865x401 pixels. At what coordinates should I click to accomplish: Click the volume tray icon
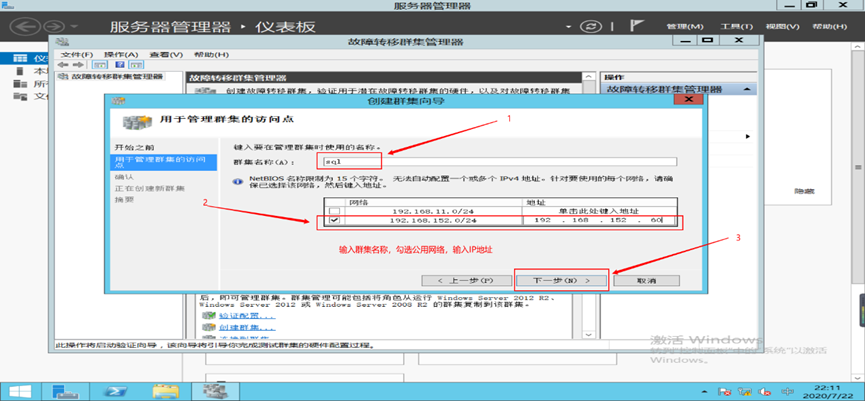pyautogui.click(x=763, y=391)
